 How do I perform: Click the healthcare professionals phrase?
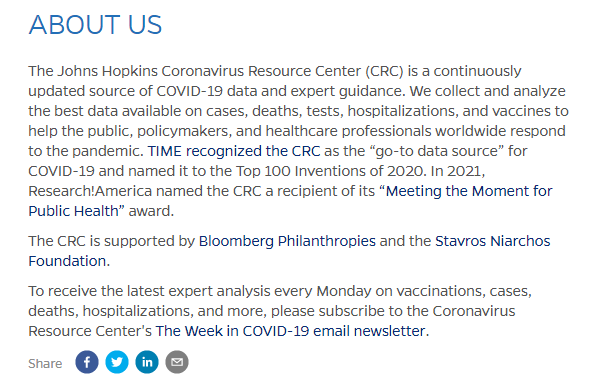pos(348,131)
